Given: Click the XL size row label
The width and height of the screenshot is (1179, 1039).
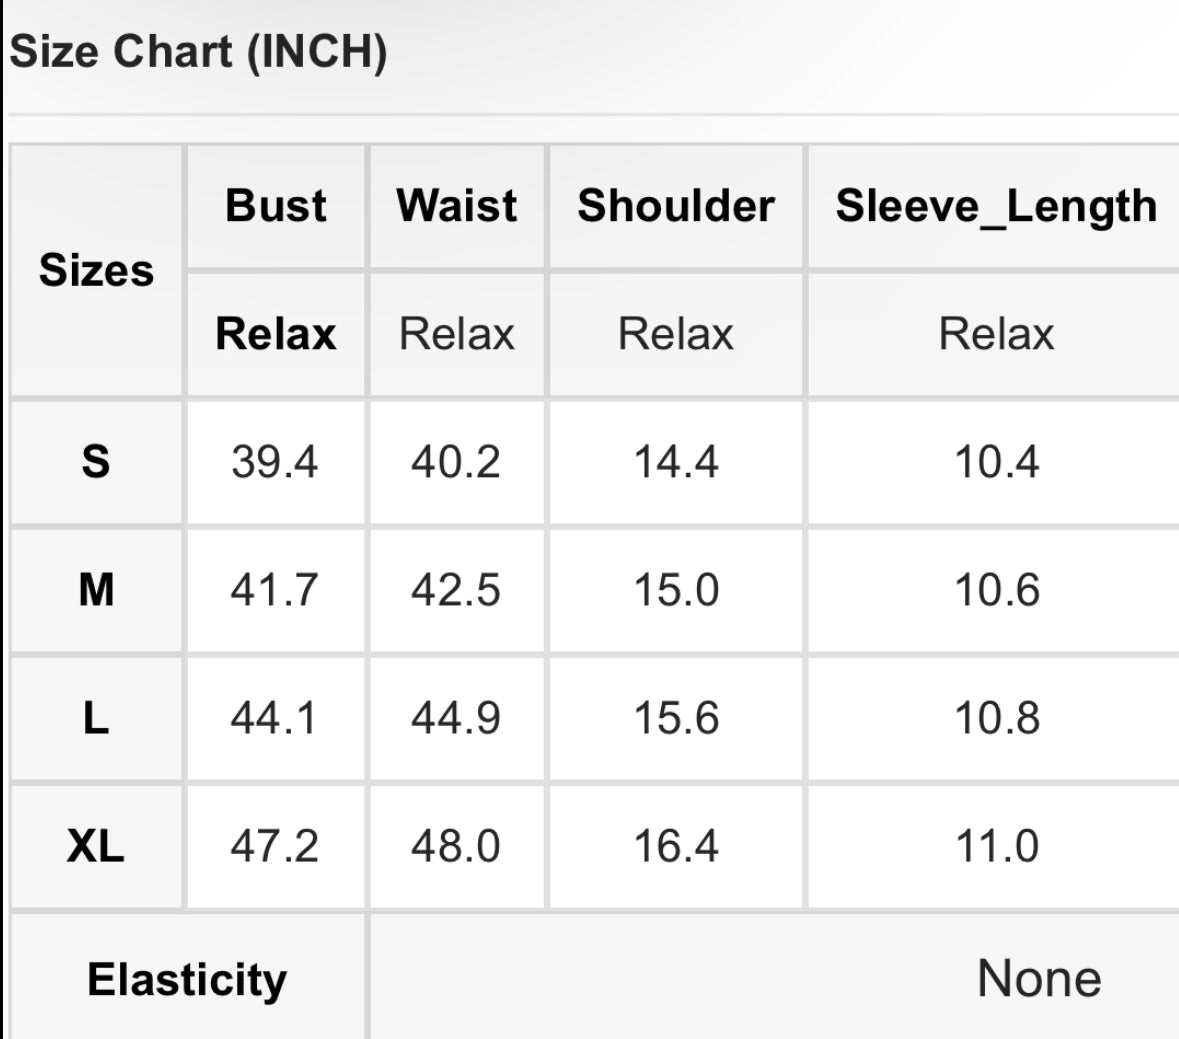Looking at the screenshot, I should coord(95,847).
